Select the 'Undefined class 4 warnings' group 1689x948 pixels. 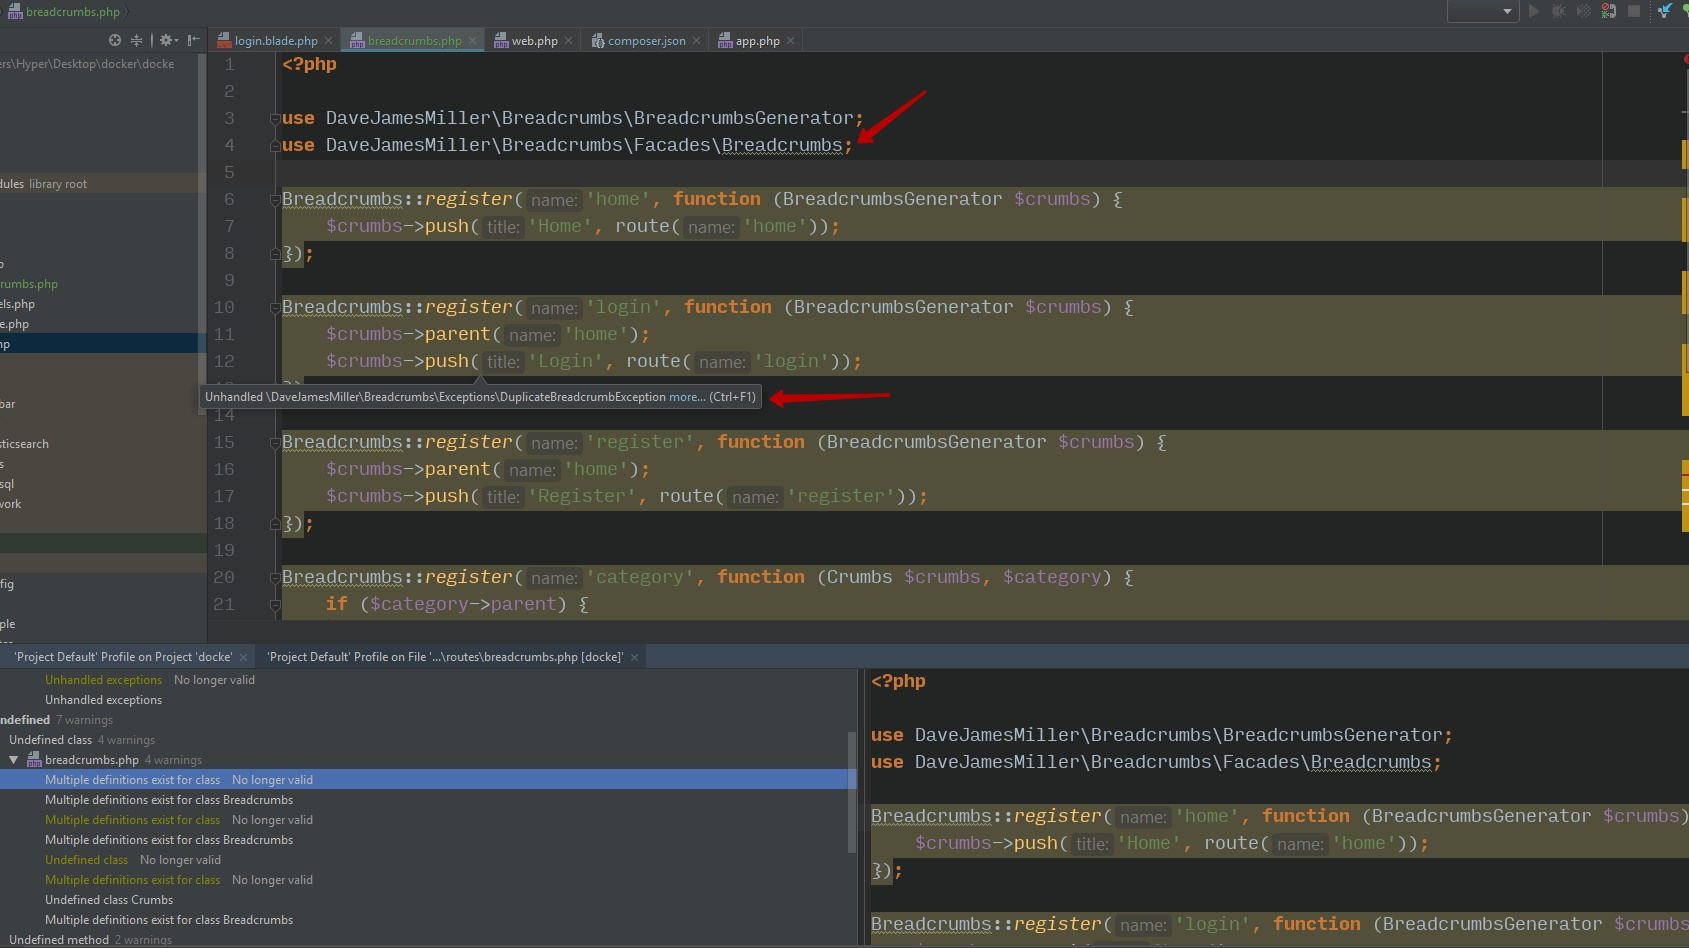(x=82, y=740)
